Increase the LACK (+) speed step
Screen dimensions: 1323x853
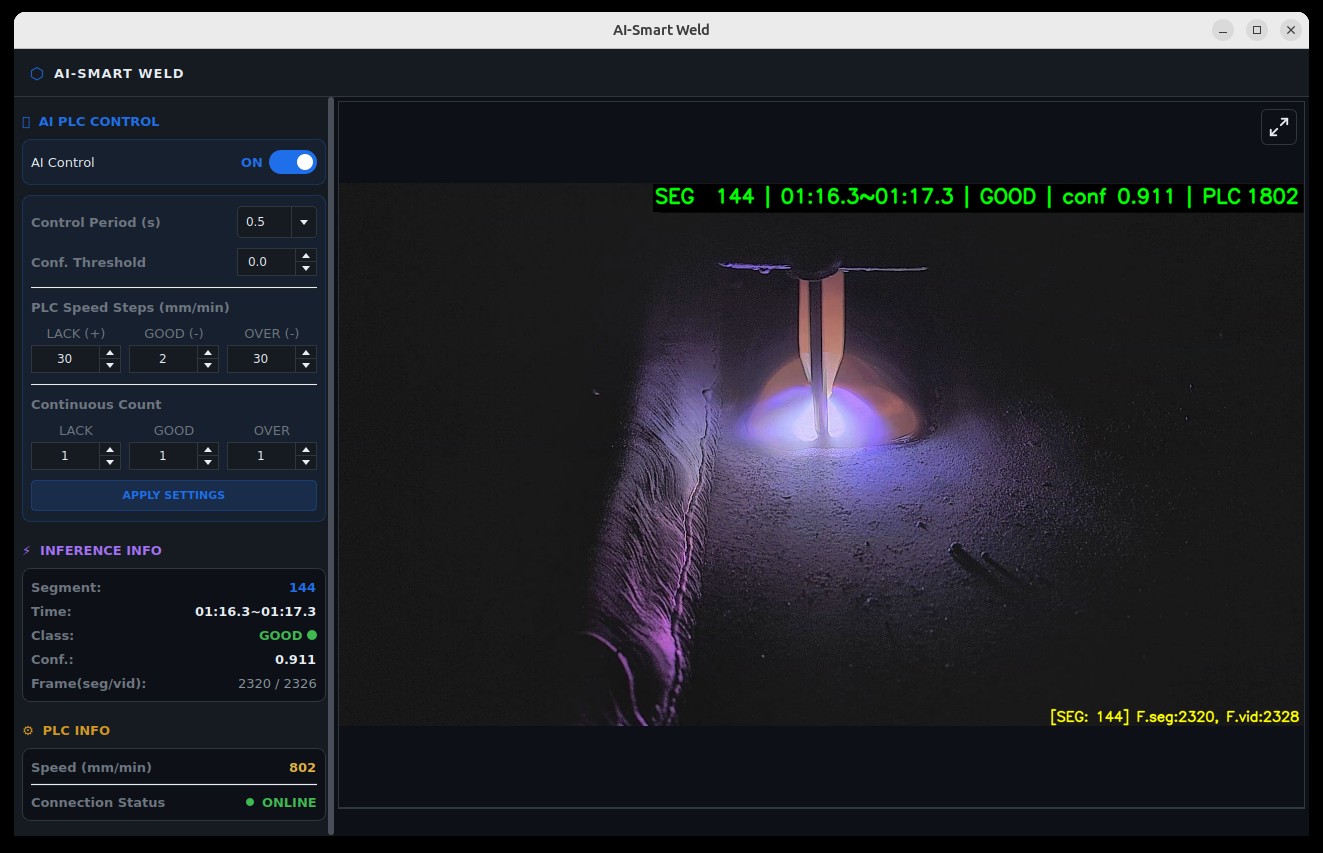(110, 353)
